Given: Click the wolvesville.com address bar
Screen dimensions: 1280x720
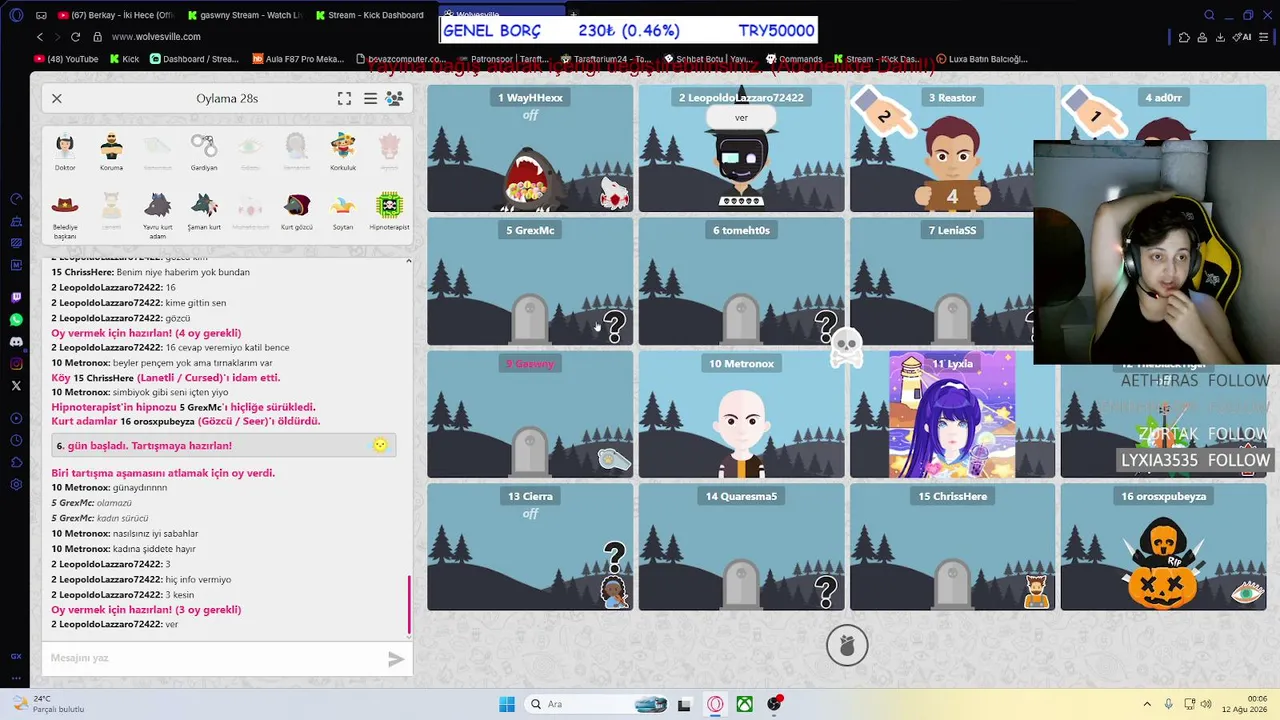Looking at the screenshot, I should (156, 37).
